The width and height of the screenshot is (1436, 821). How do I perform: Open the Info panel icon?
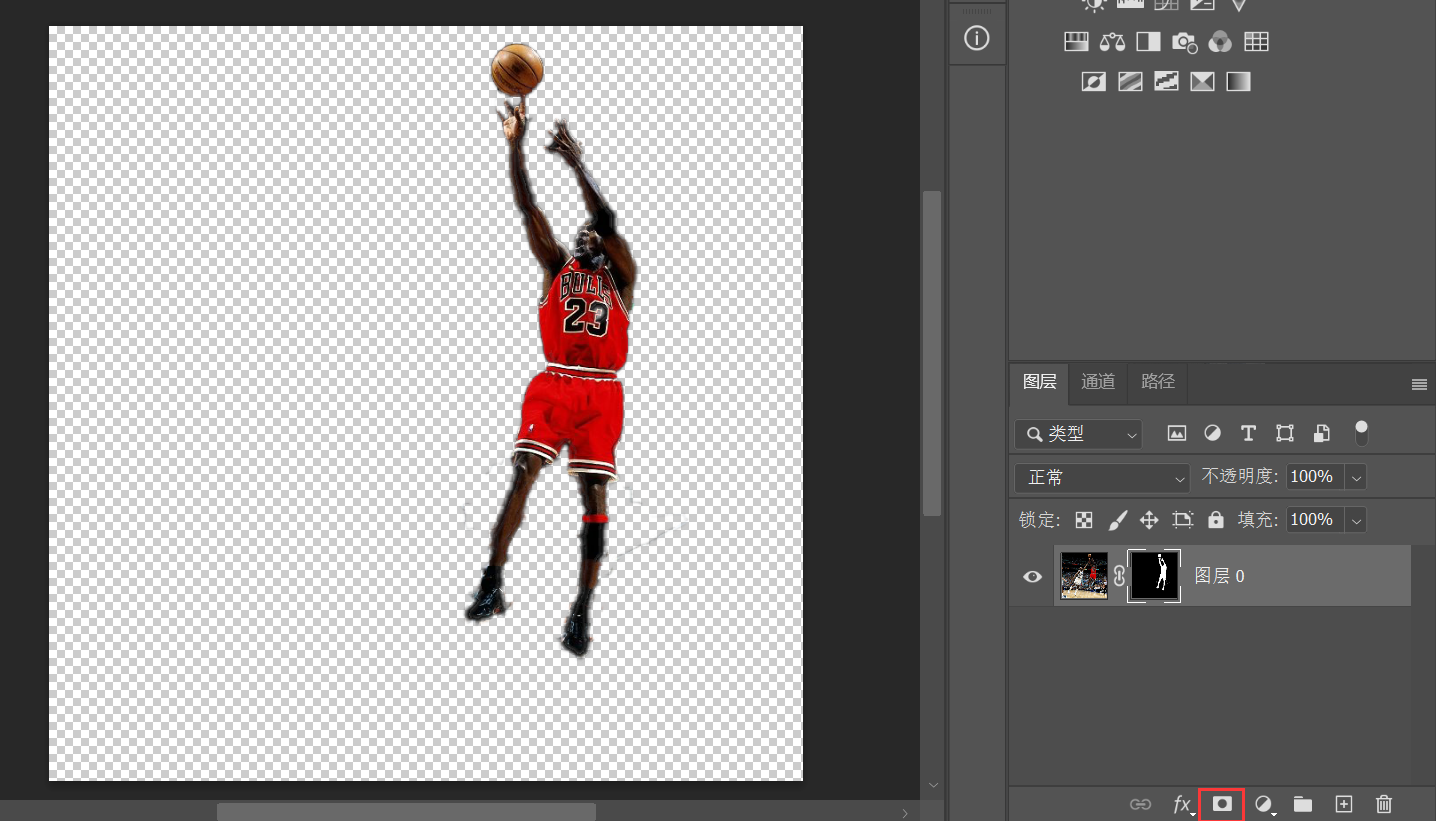coord(976,39)
